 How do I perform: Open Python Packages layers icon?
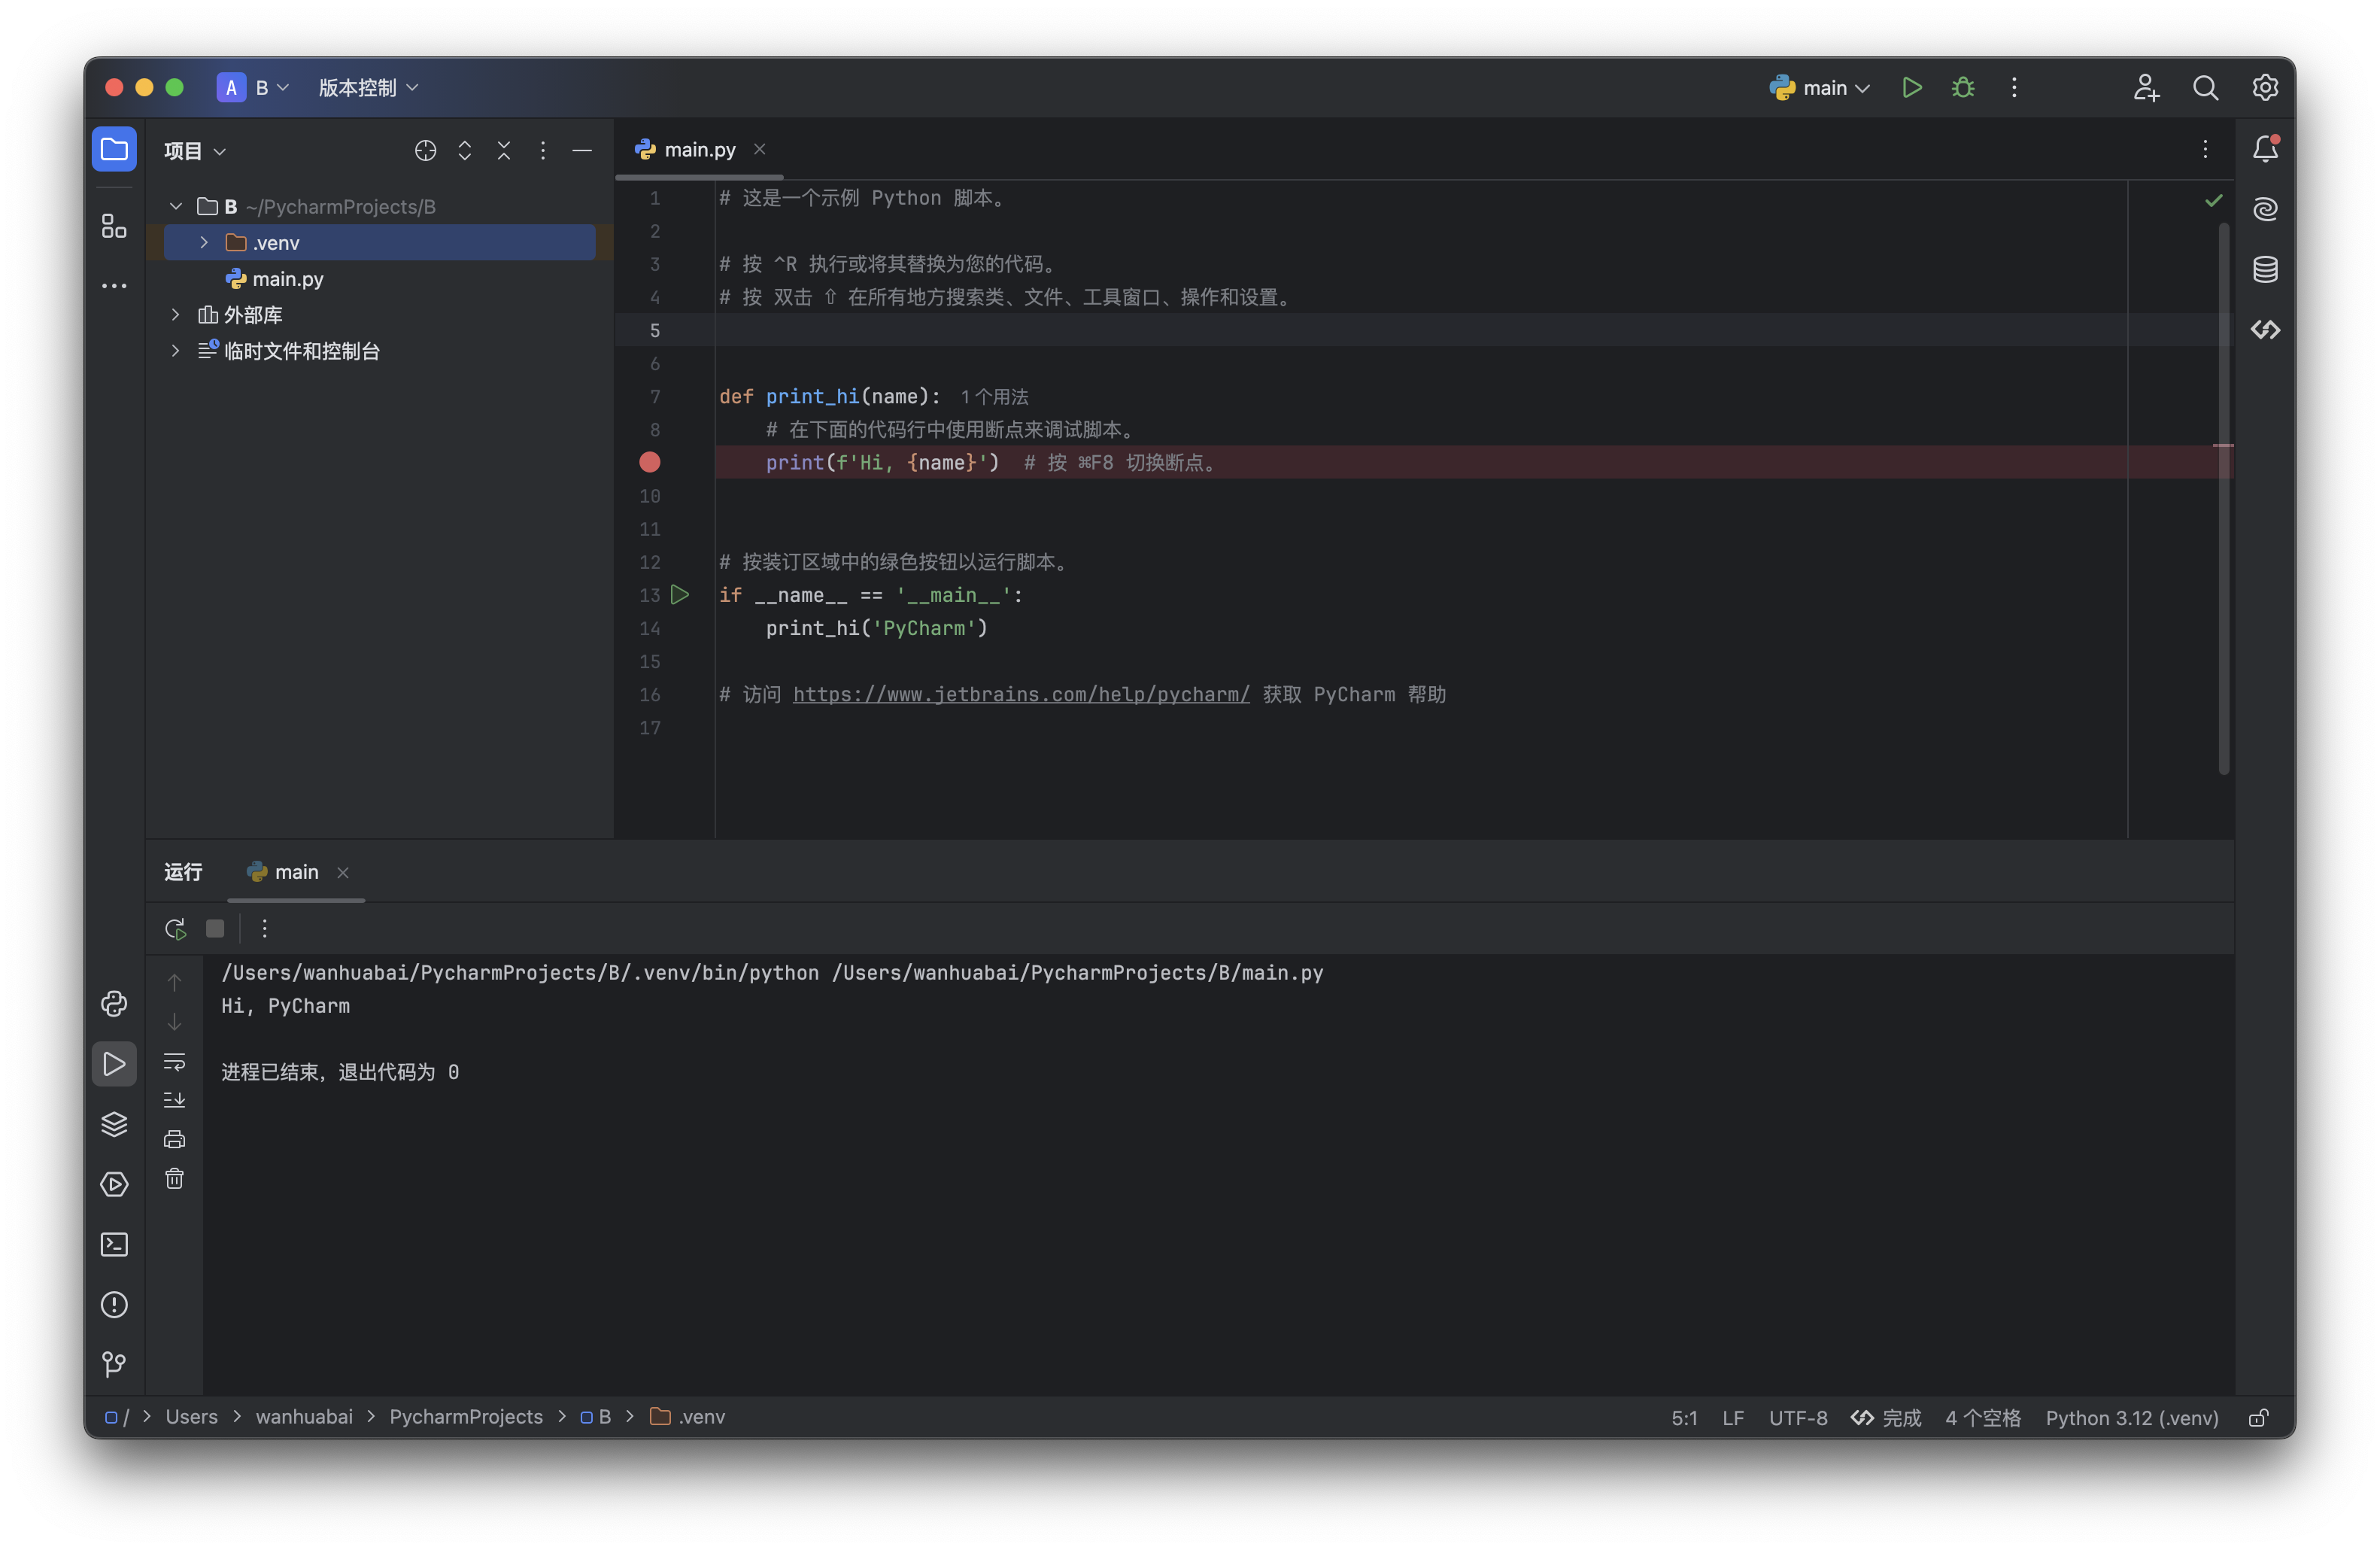pos(114,1124)
